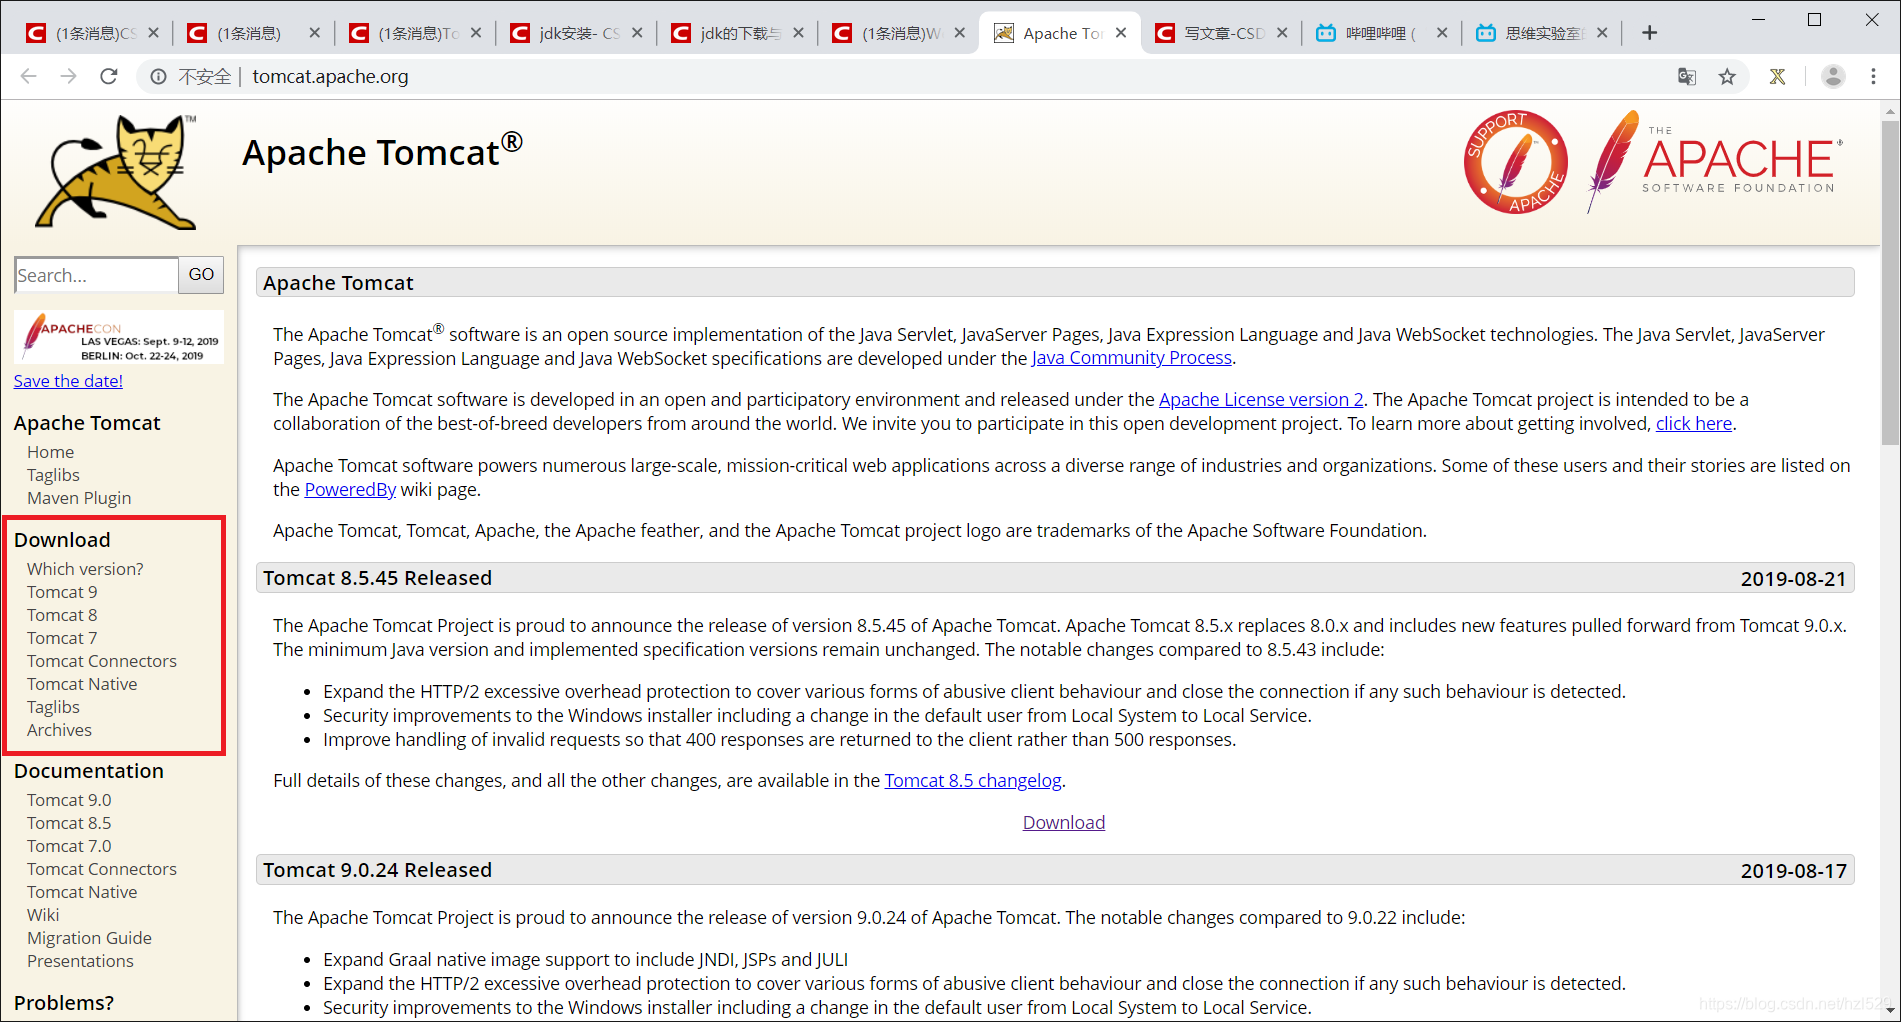Screen dimensions: 1901x1022
Task: Click the Search input field
Action: [x=96, y=275]
